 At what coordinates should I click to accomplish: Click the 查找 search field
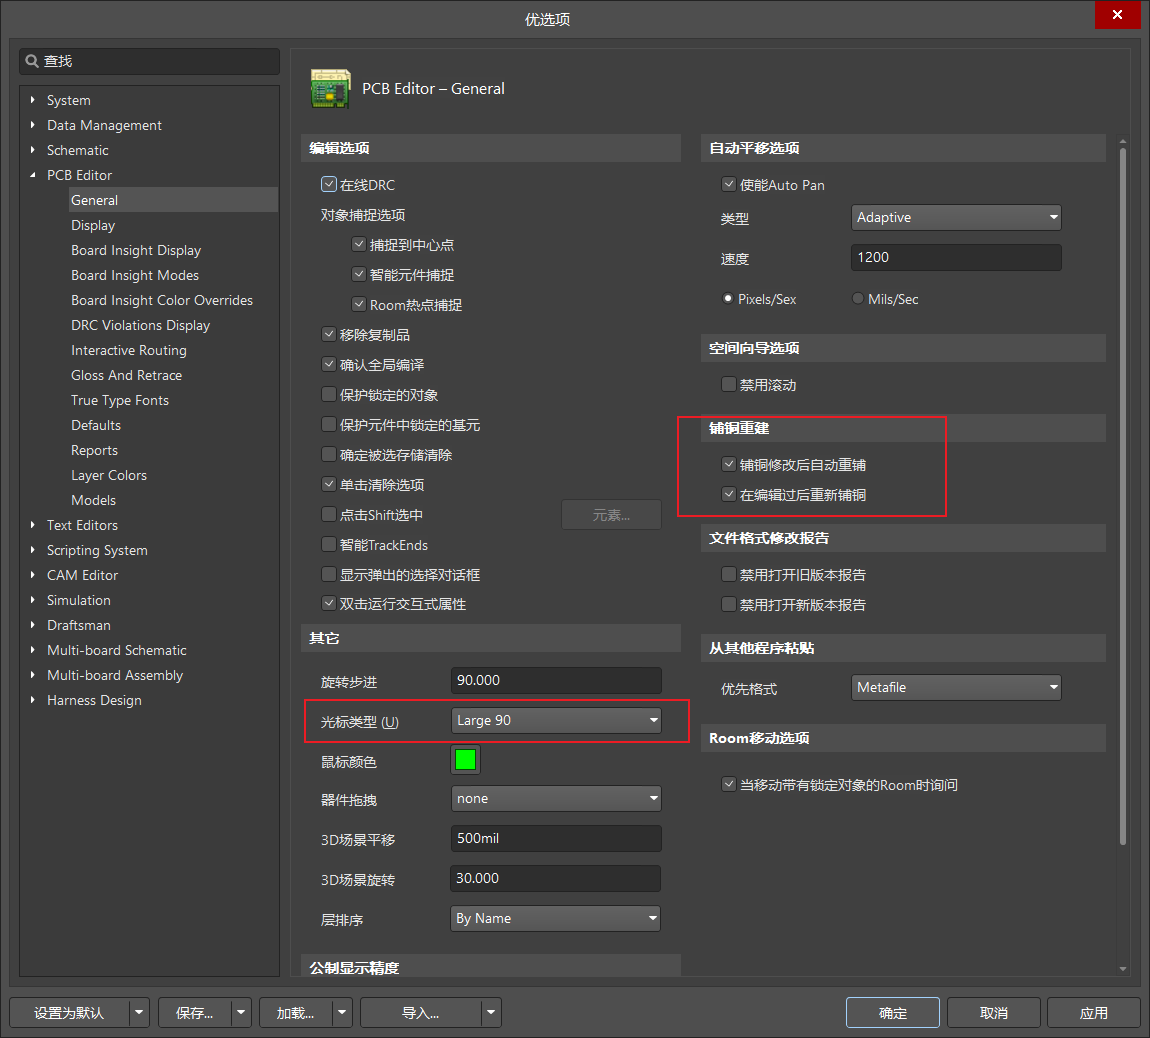point(150,61)
